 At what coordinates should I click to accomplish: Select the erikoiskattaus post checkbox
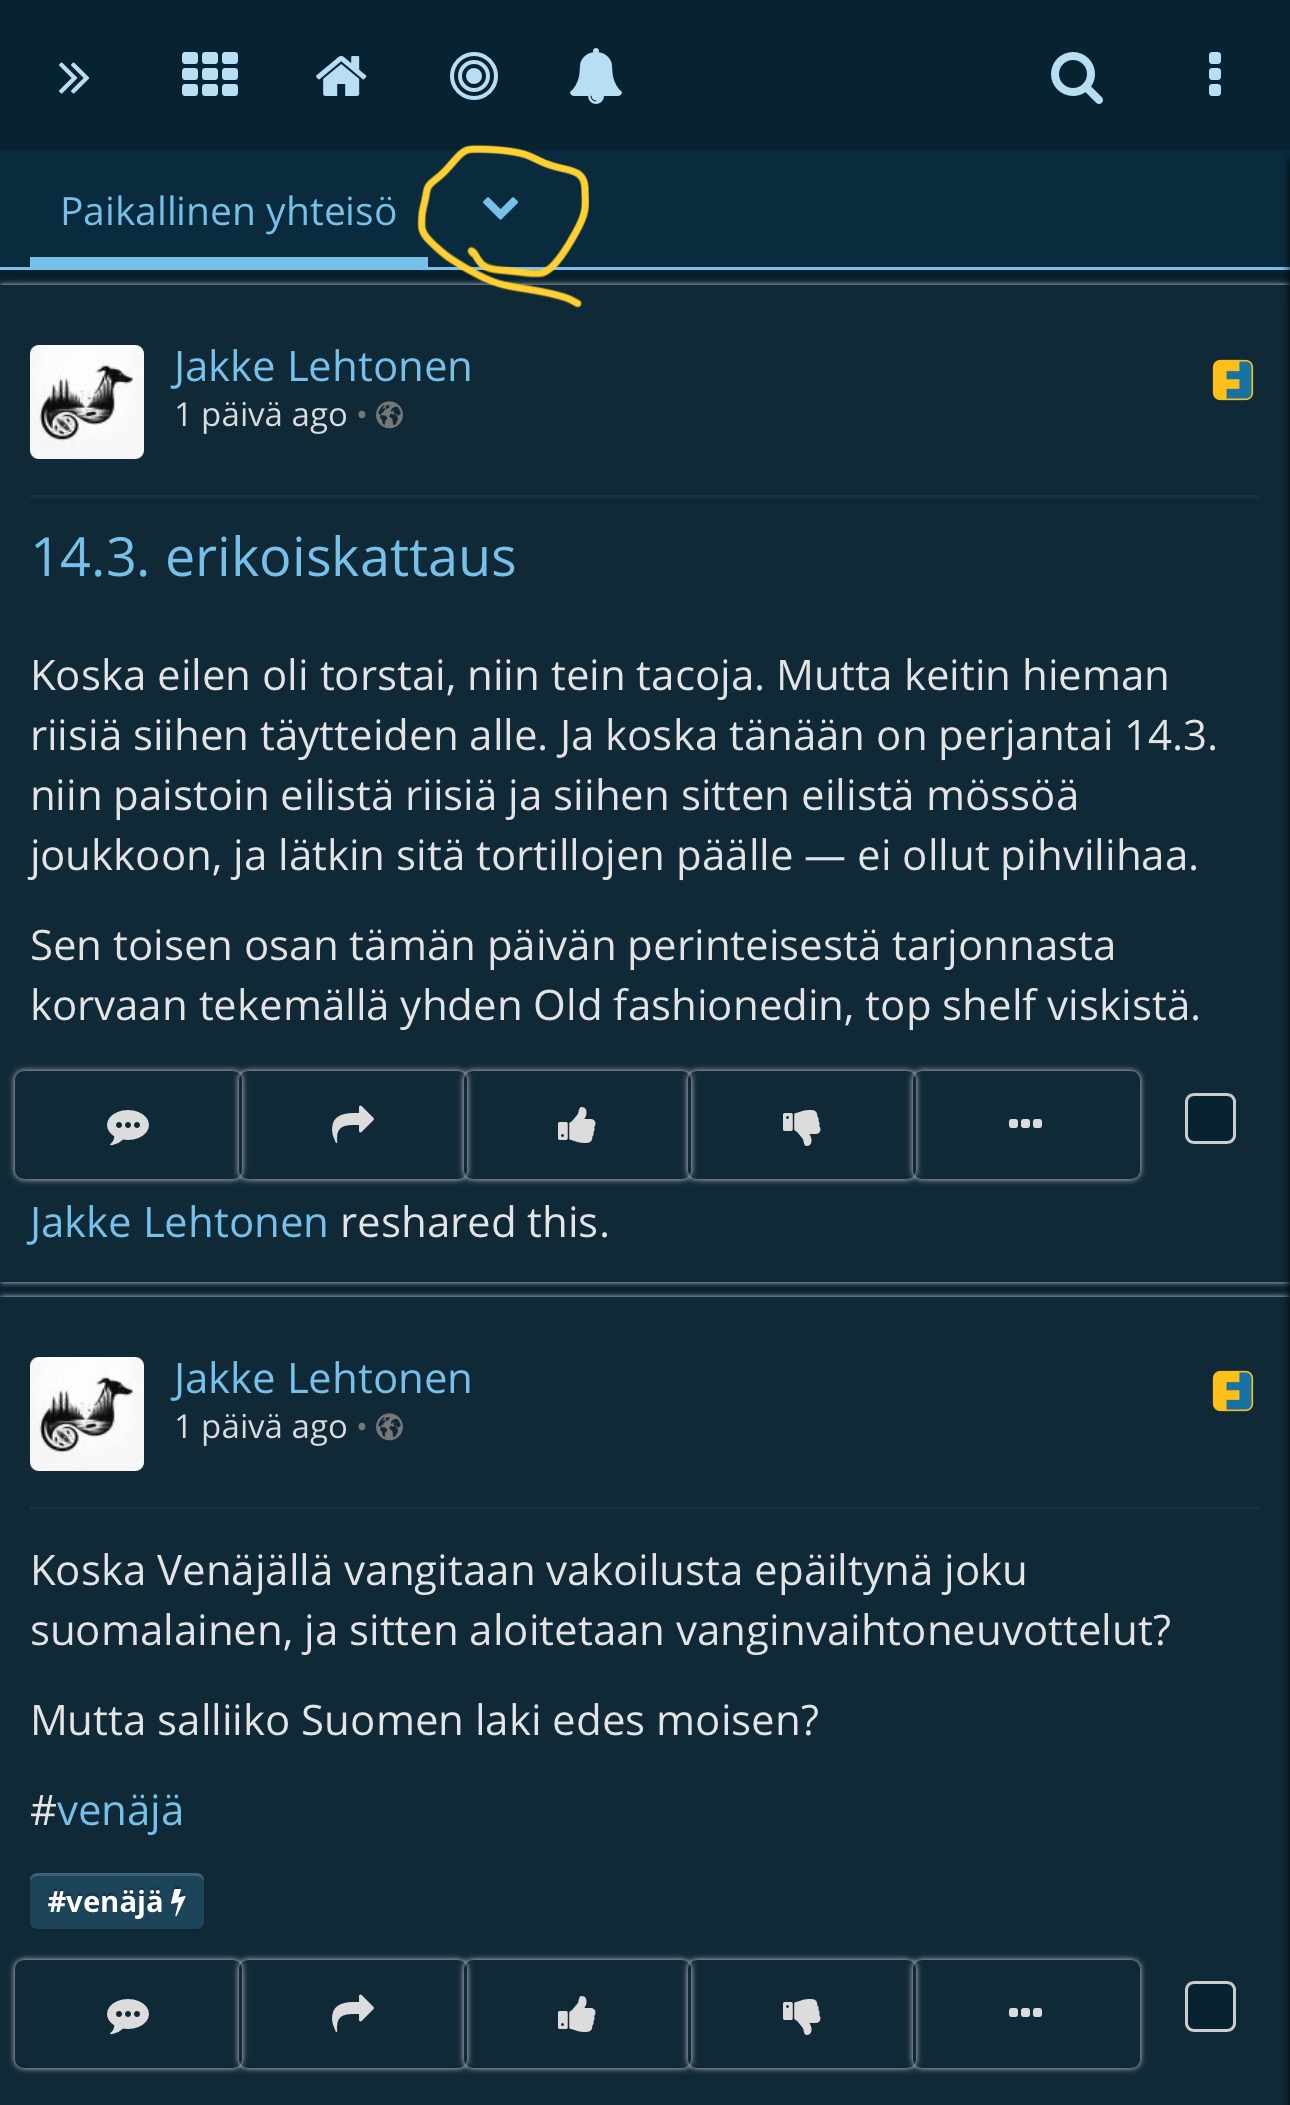tap(1210, 1118)
